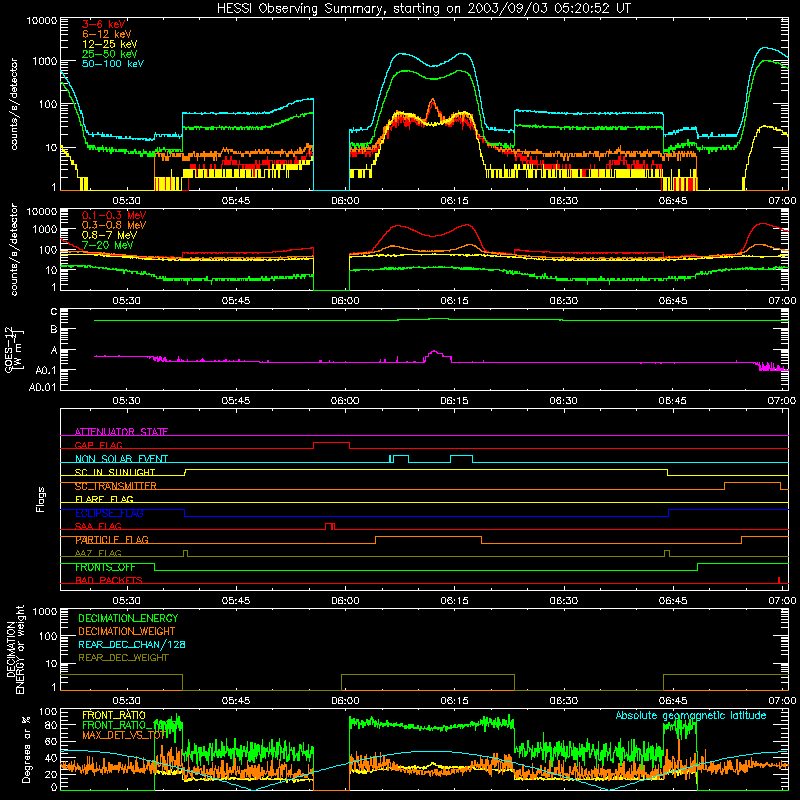
Task: Click 06:45 tick label under the decimation panel
Action: [x=672, y=701]
